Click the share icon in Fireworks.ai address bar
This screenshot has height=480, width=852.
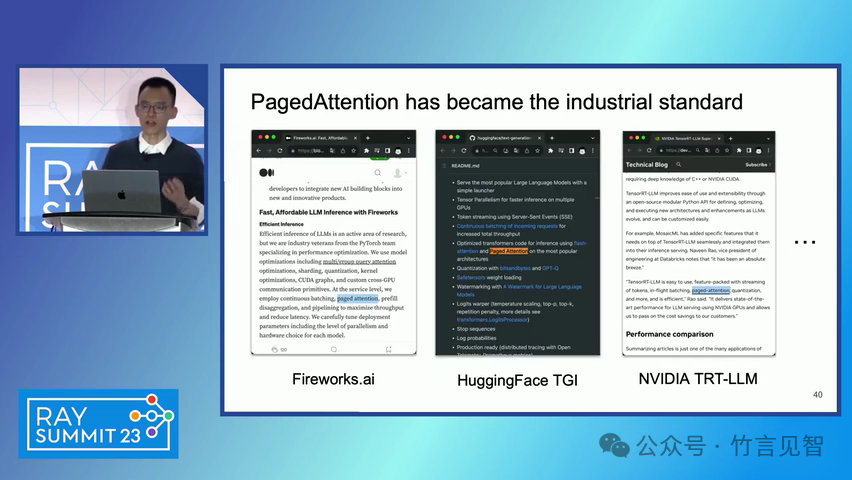343,151
